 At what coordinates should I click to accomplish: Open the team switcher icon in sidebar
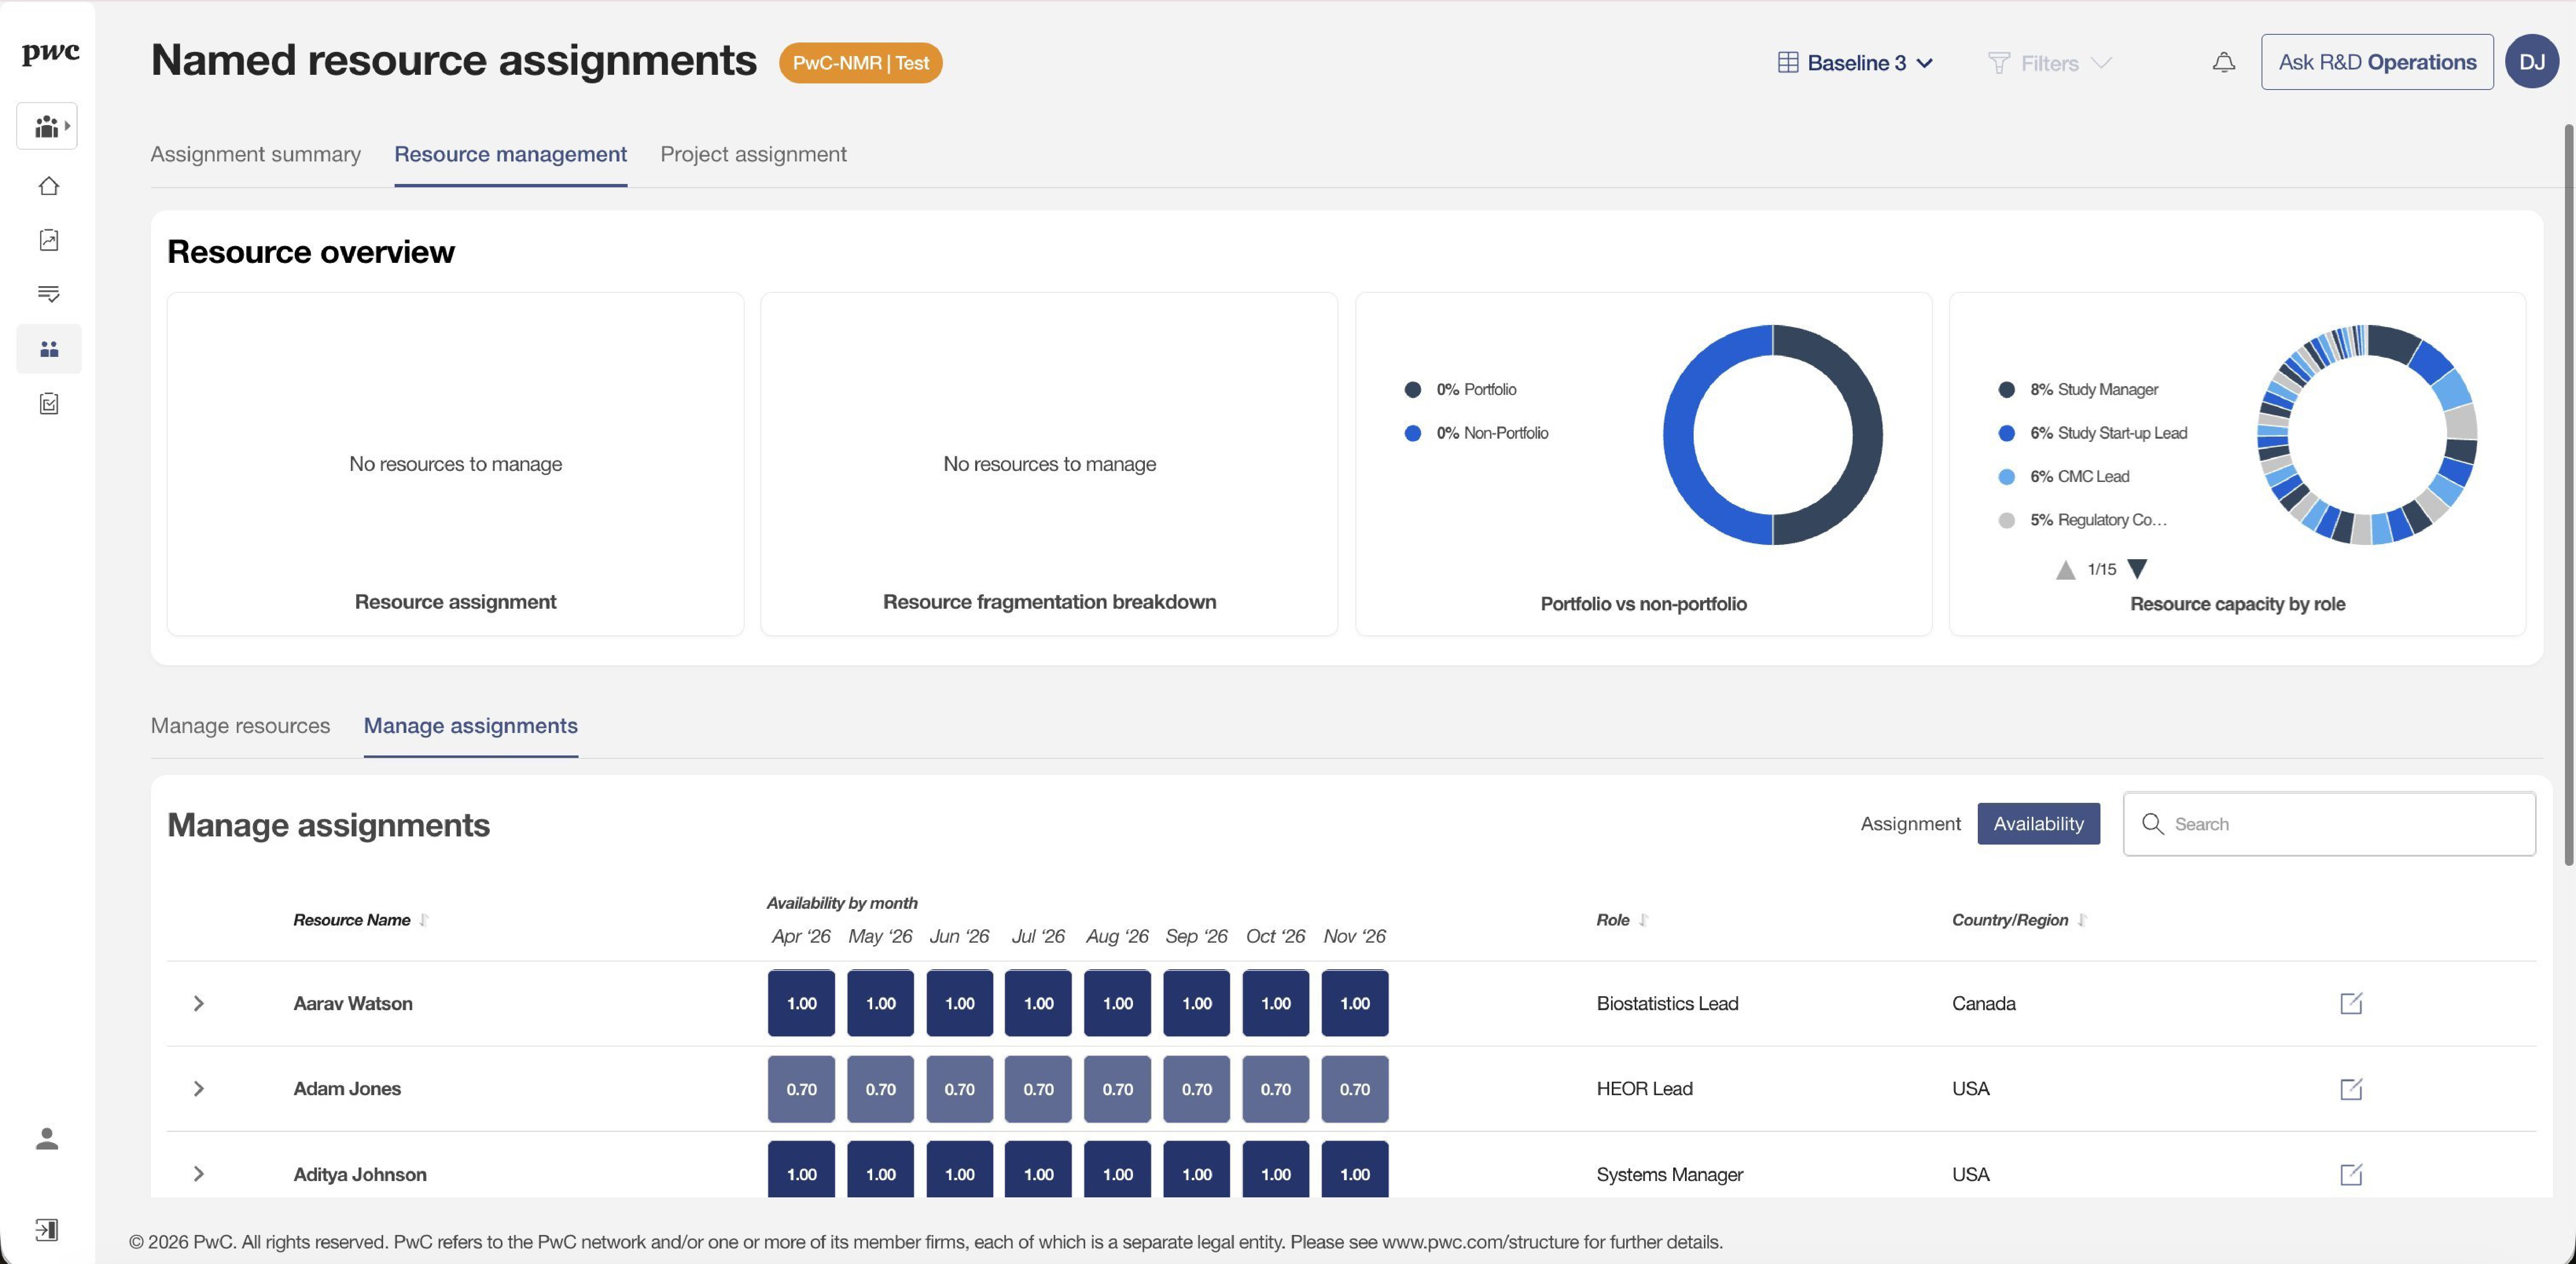47,126
